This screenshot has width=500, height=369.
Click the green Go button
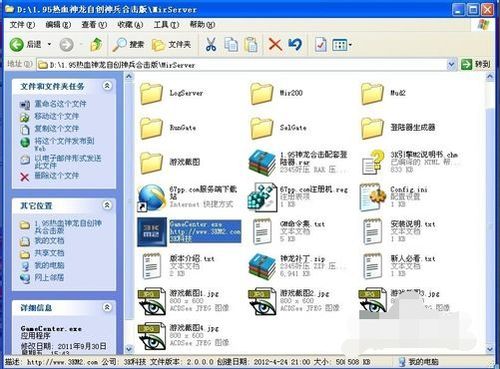476,64
